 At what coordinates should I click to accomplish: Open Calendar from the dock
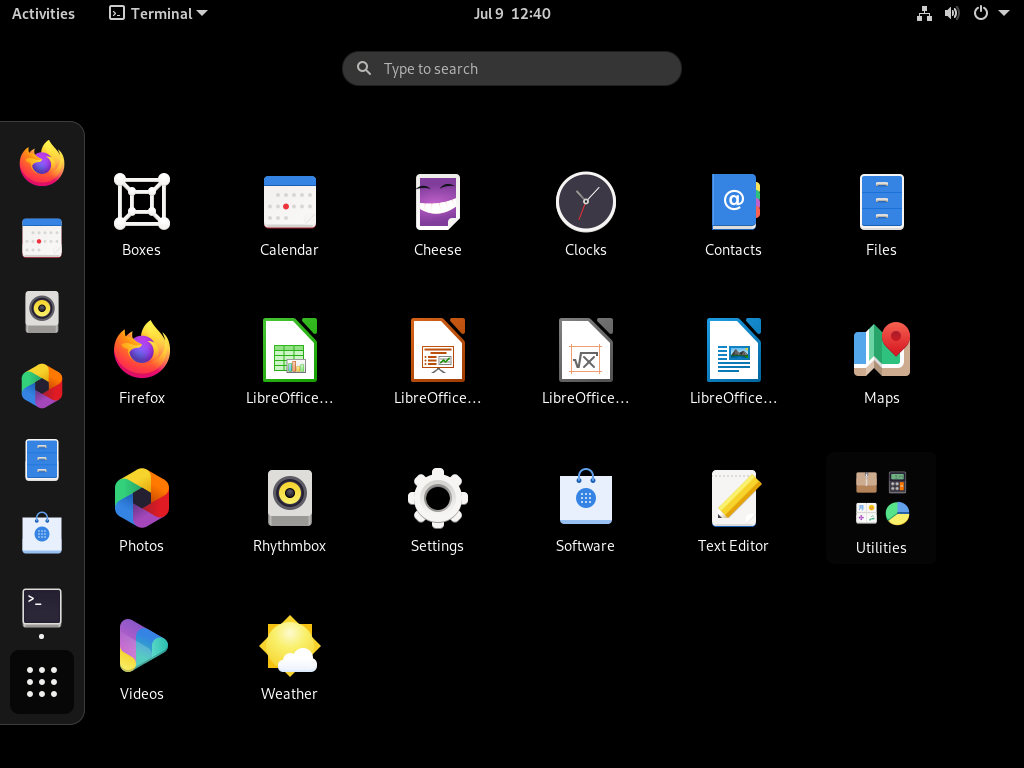[x=42, y=238]
